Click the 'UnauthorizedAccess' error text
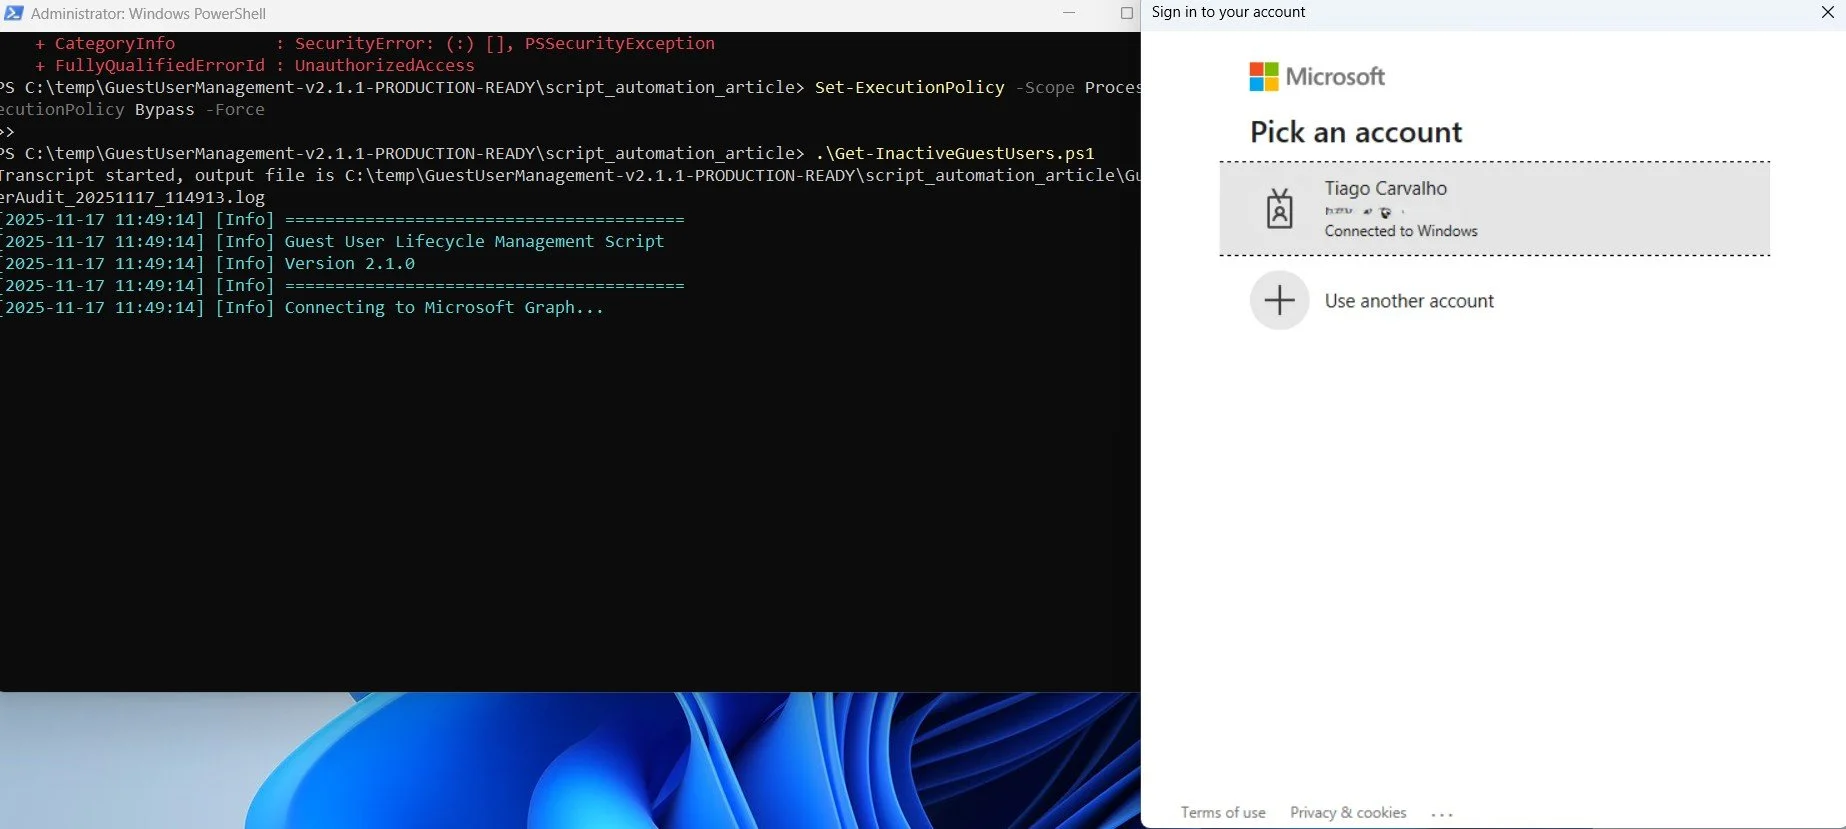This screenshot has height=829, width=1846. coord(384,65)
